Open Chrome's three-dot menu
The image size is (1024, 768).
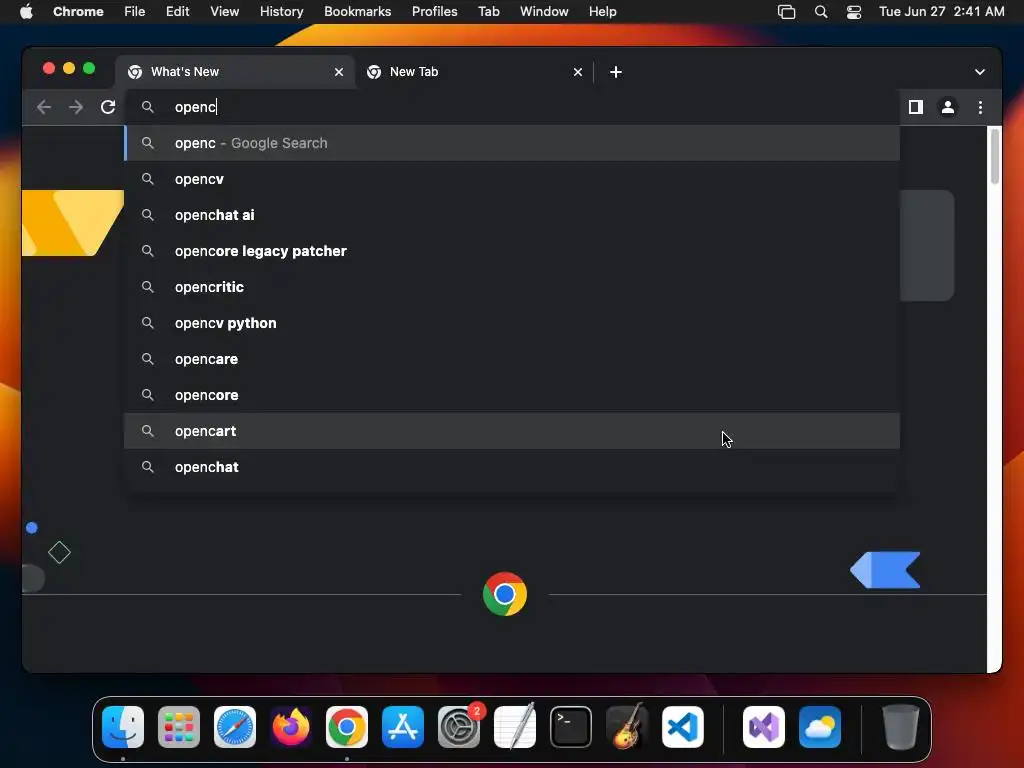980,107
